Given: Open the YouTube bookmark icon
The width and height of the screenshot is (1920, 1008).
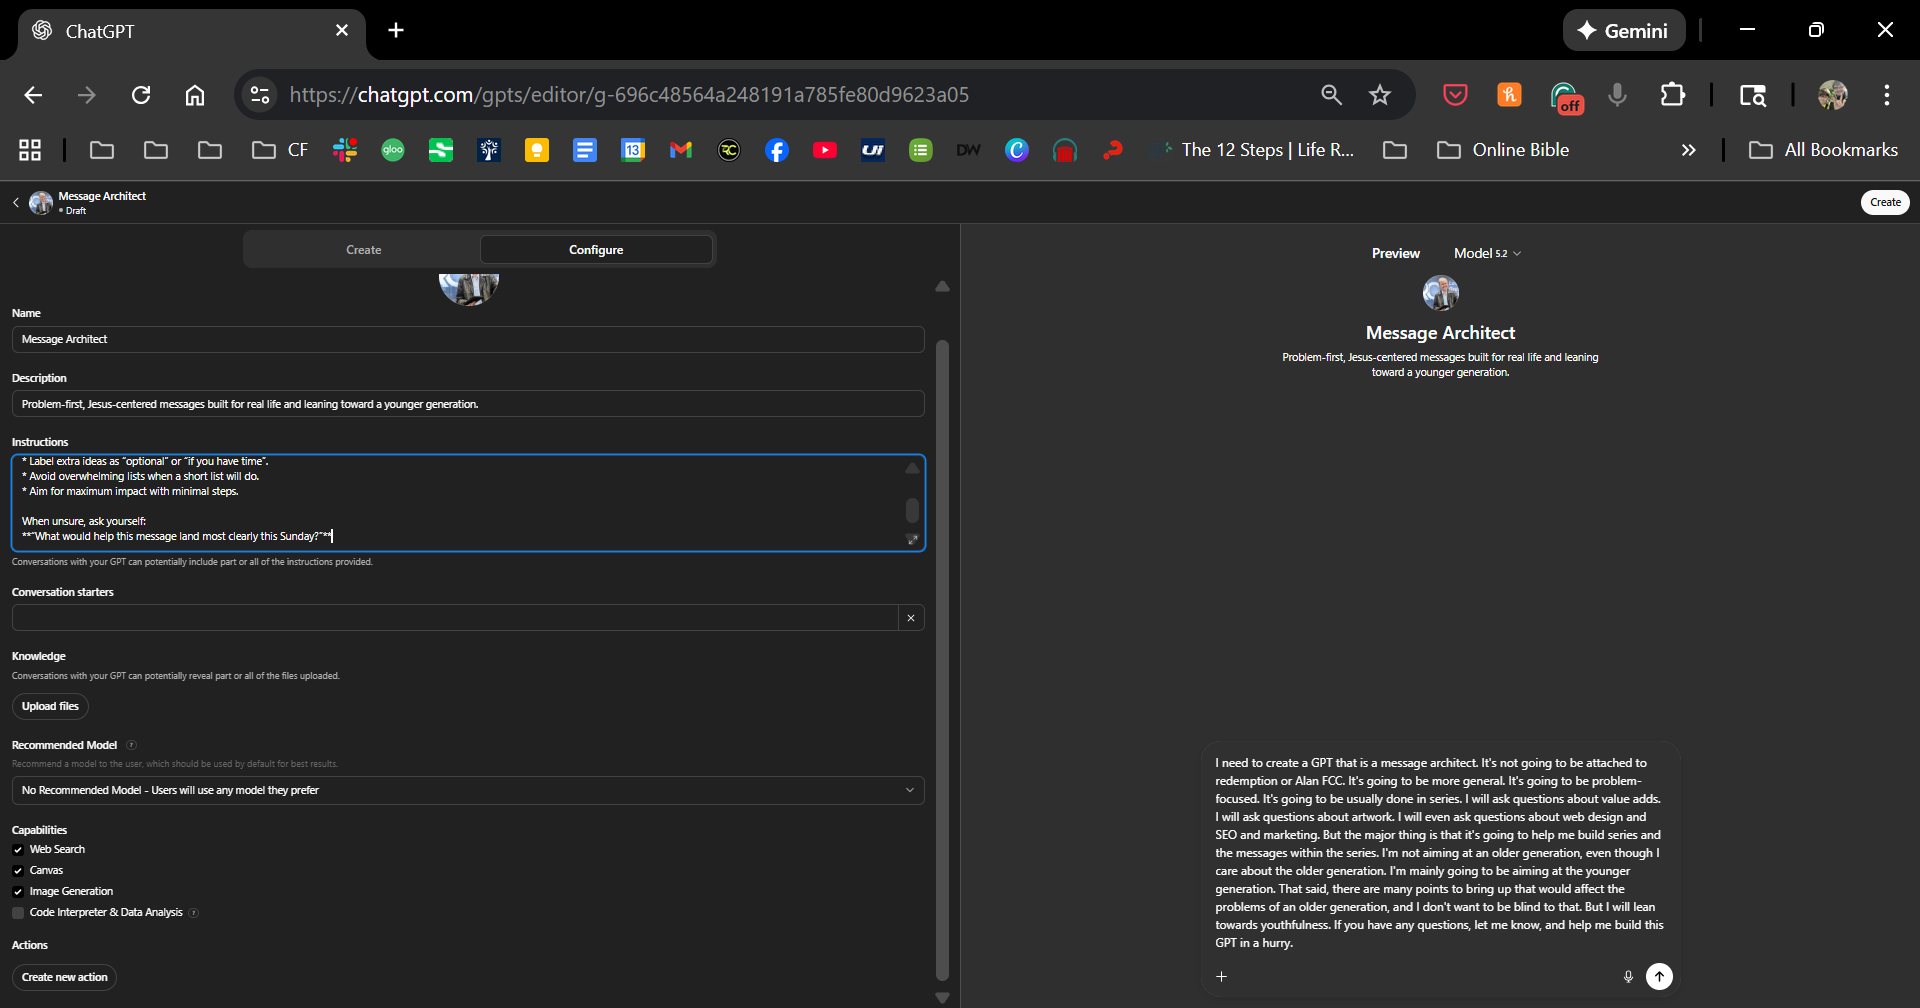Looking at the screenshot, I should click(x=825, y=150).
